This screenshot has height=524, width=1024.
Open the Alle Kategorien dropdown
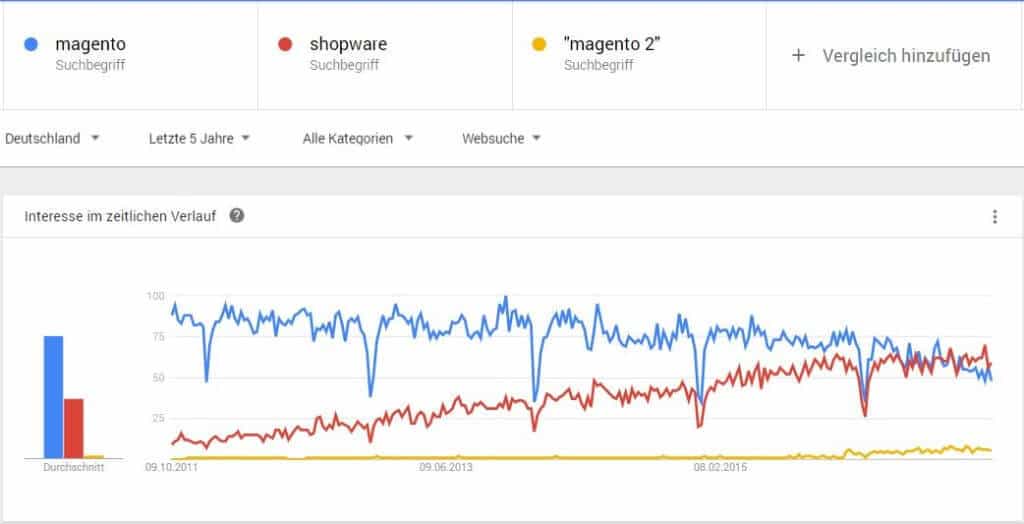point(357,139)
